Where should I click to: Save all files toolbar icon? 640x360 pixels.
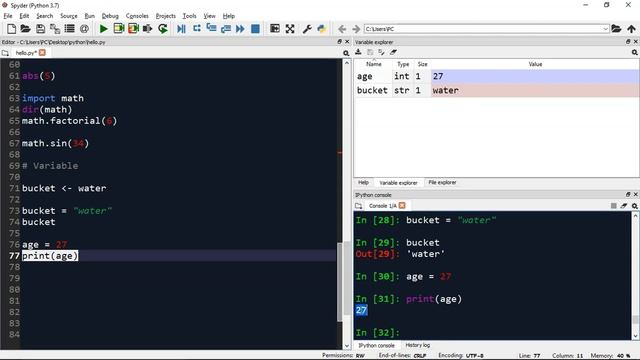[x=55, y=29]
